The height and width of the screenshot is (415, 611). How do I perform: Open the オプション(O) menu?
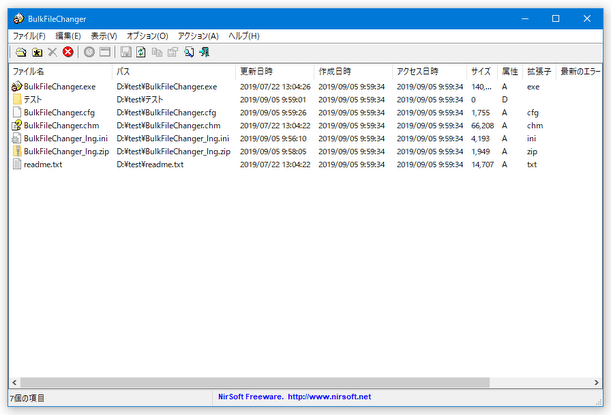pos(147,36)
